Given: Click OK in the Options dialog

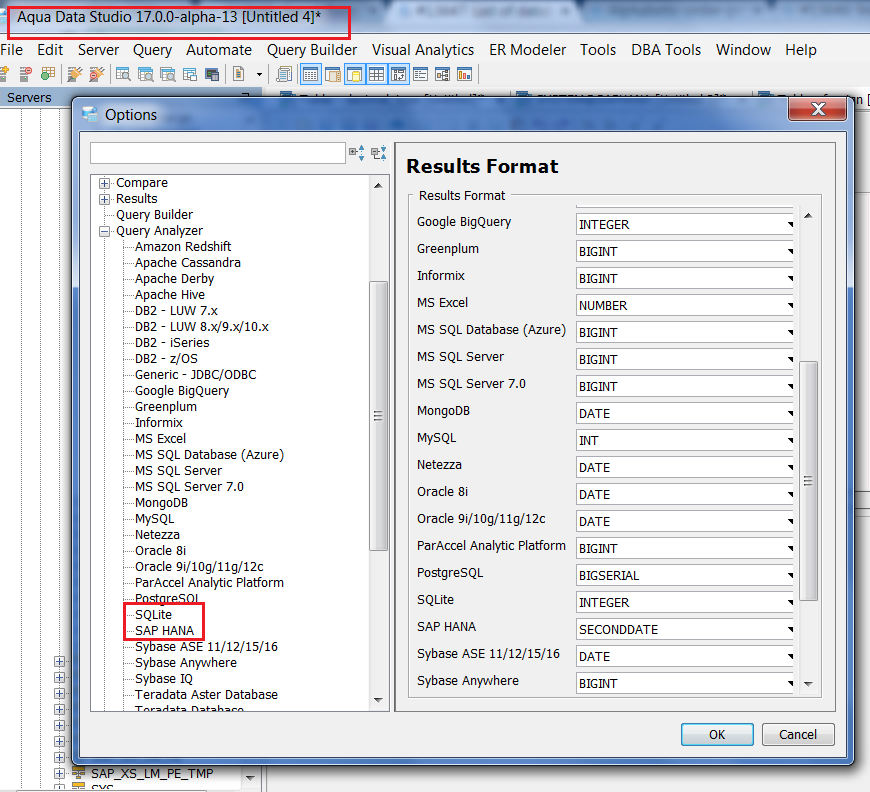Looking at the screenshot, I should point(717,734).
